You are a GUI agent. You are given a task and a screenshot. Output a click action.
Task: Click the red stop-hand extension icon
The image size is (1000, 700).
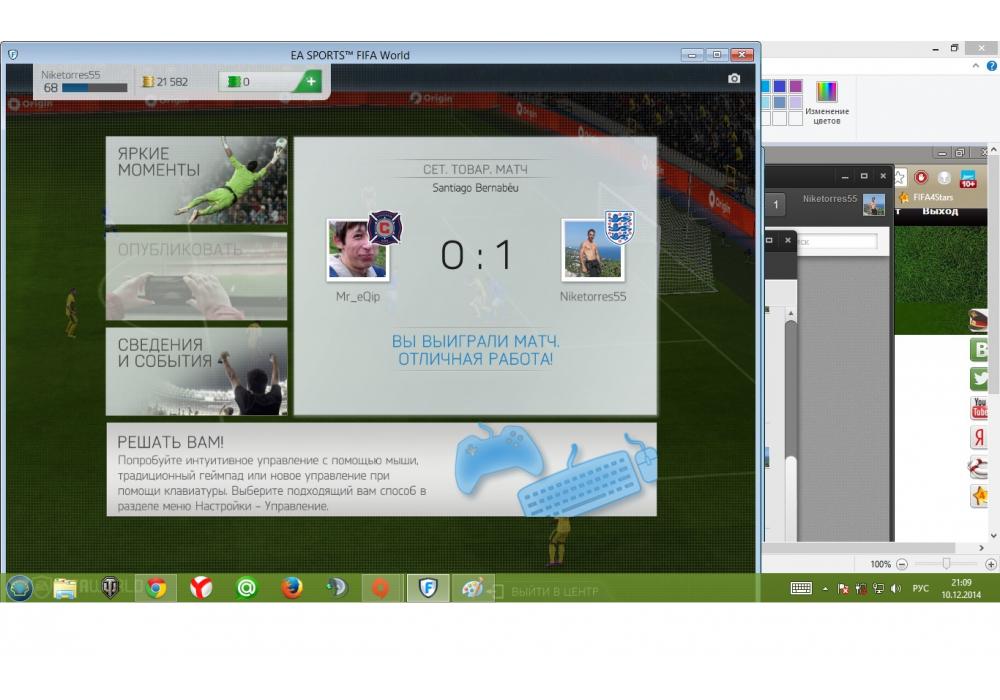pyautogui.click(x=921, y=177)
